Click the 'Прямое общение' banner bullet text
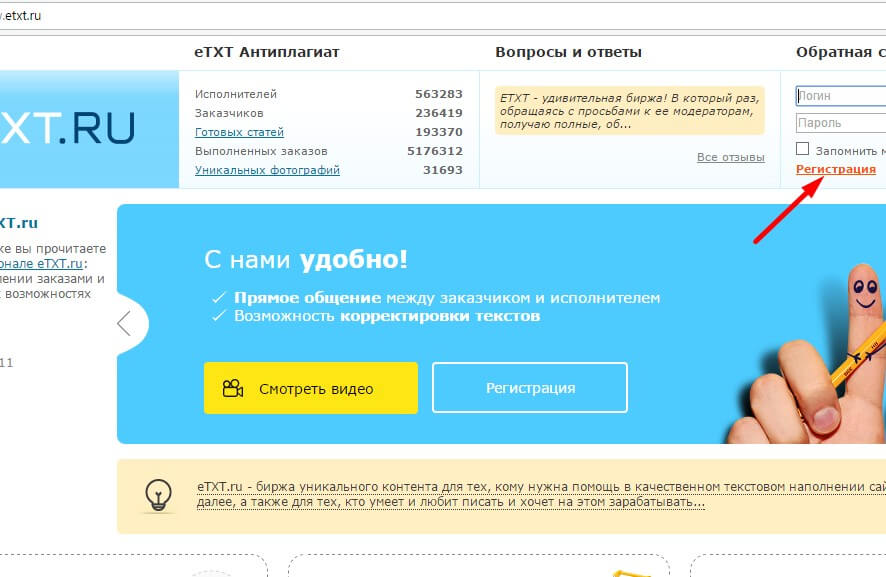Screen dimensions: 886x577 click(x=447, y=298)
